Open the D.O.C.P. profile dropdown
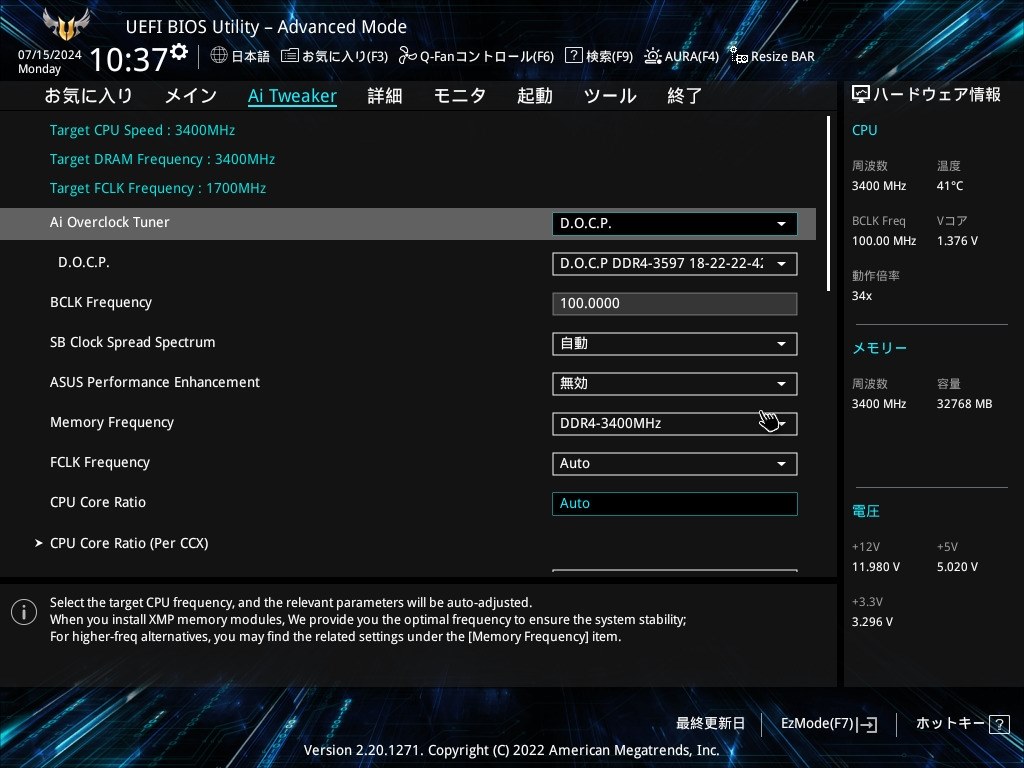Image resolution: width=1024 pixels, height=768 pixels. [x=675, y=264]
